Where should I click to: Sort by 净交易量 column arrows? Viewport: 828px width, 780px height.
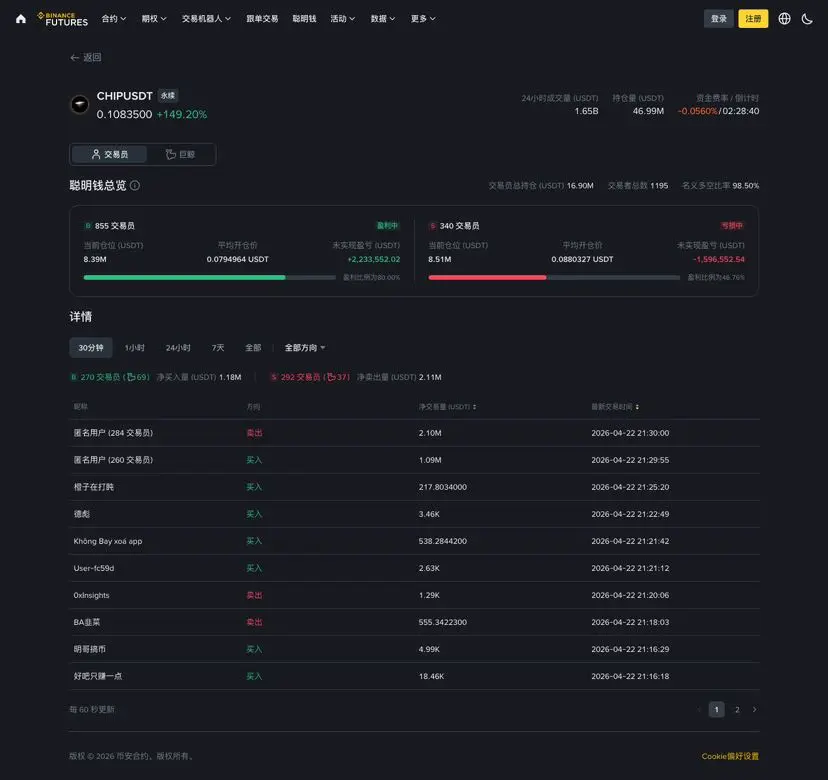point(474,407)
